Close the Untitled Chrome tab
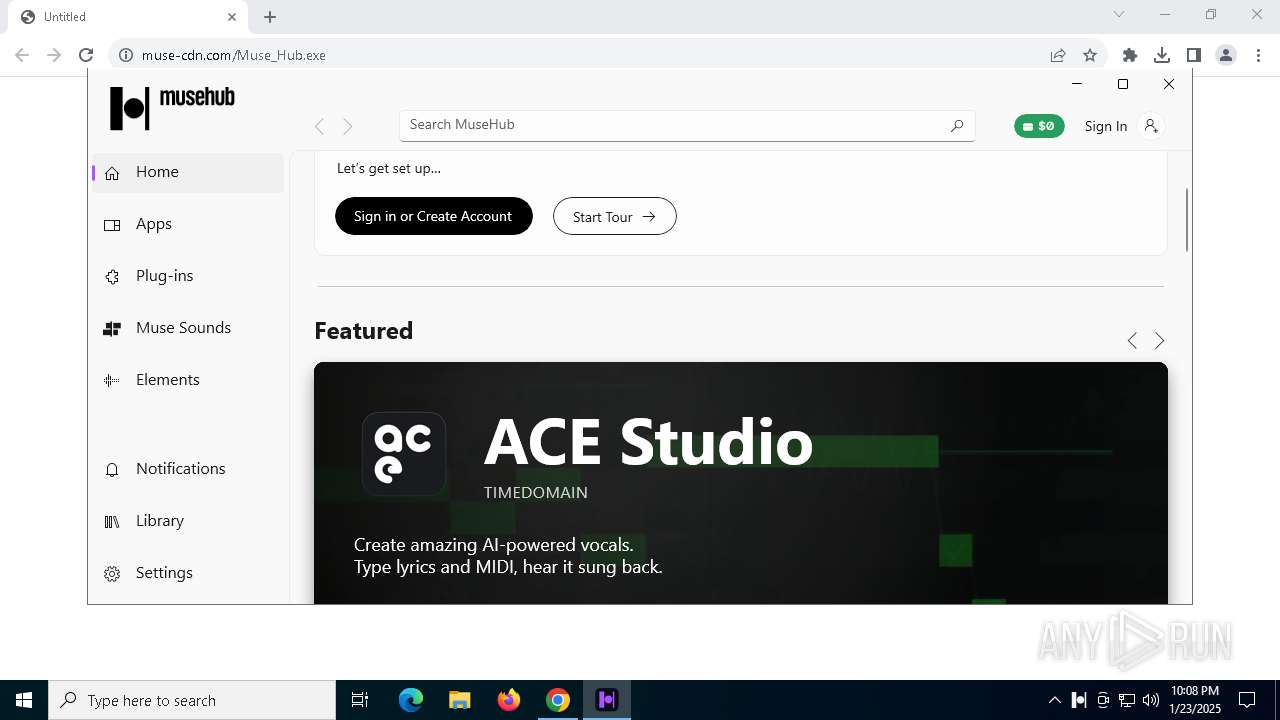Screen dimensions: 1280x720 pyautogui.click(x=232, y=17)
